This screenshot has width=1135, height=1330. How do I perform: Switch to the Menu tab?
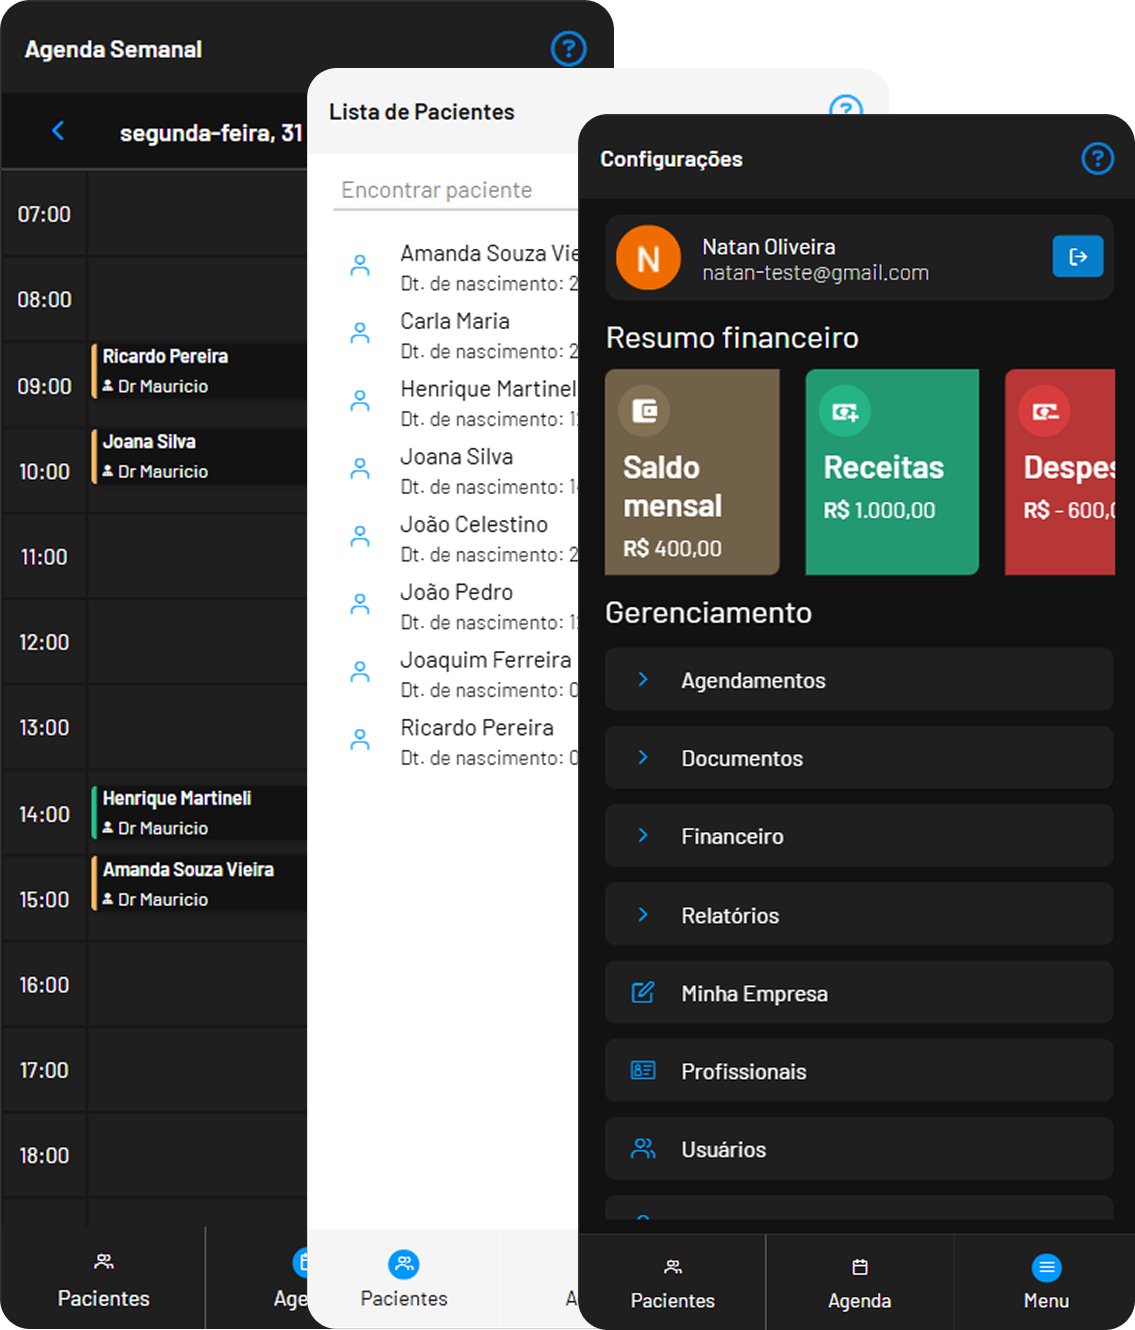(1046, 1281)
